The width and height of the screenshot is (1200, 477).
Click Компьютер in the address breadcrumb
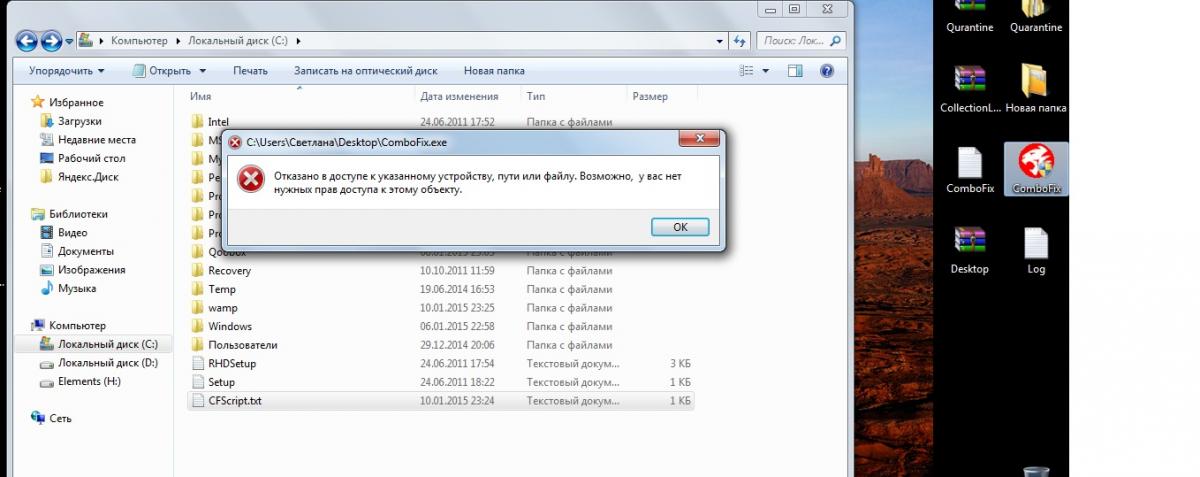(139, 41)
